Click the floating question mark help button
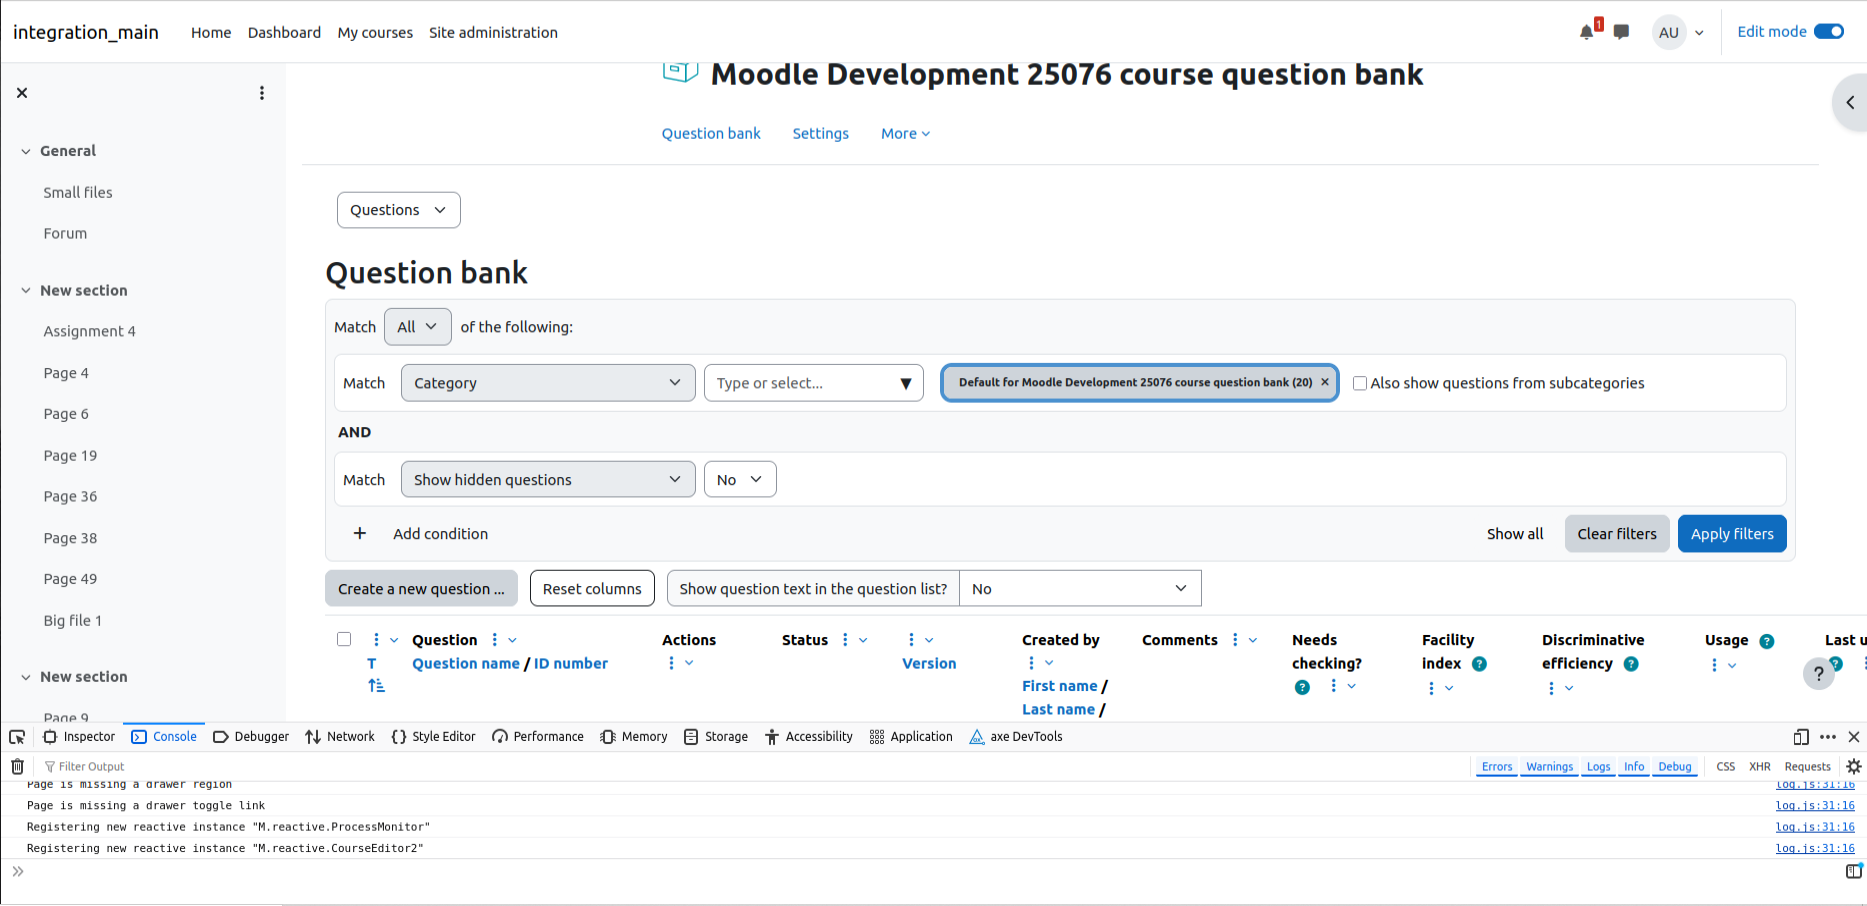 tap(1819, 674)
